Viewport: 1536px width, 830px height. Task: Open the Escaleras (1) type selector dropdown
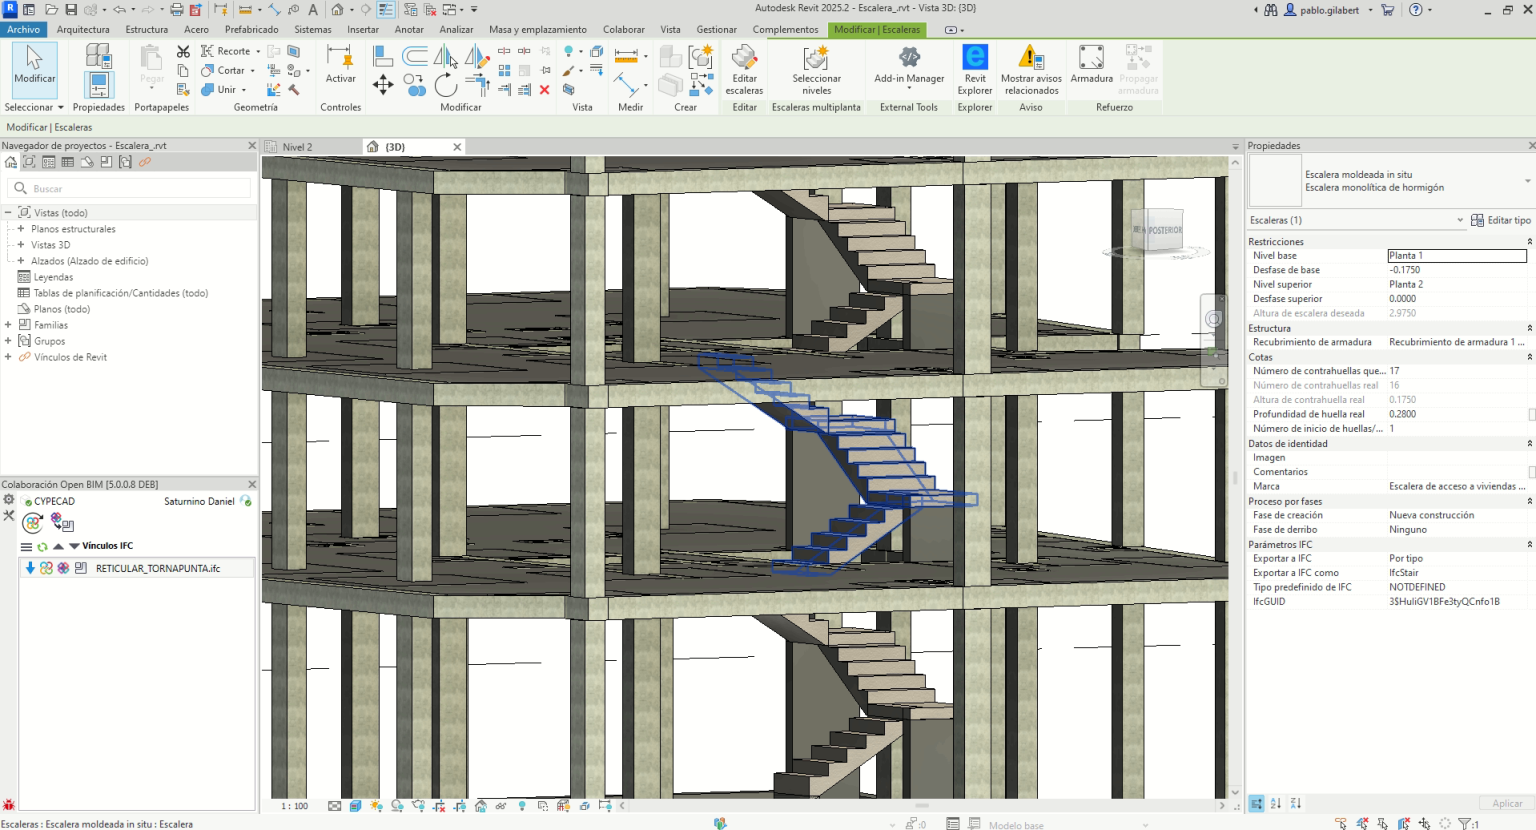click(1460, 220)
